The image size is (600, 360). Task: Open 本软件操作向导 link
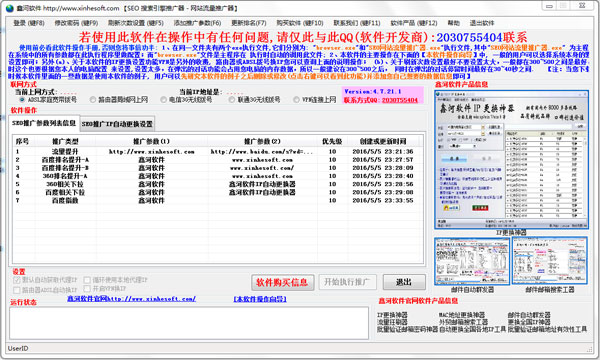tap(260, 299)
